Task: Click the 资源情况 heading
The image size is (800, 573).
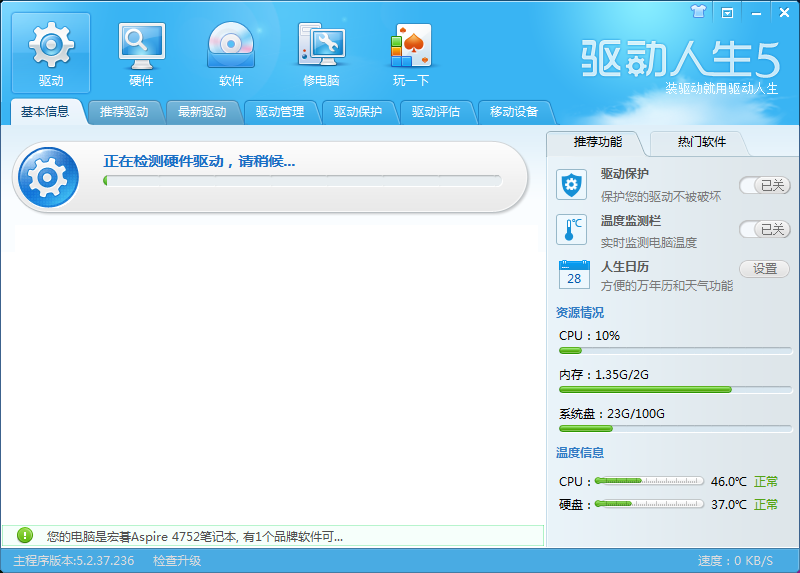Action: (x=580, y=312)
